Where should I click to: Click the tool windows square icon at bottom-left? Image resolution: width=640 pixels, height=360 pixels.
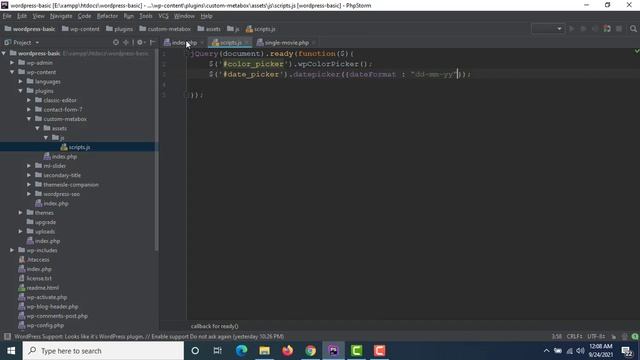pyautogui.click(x=7, y=337)
